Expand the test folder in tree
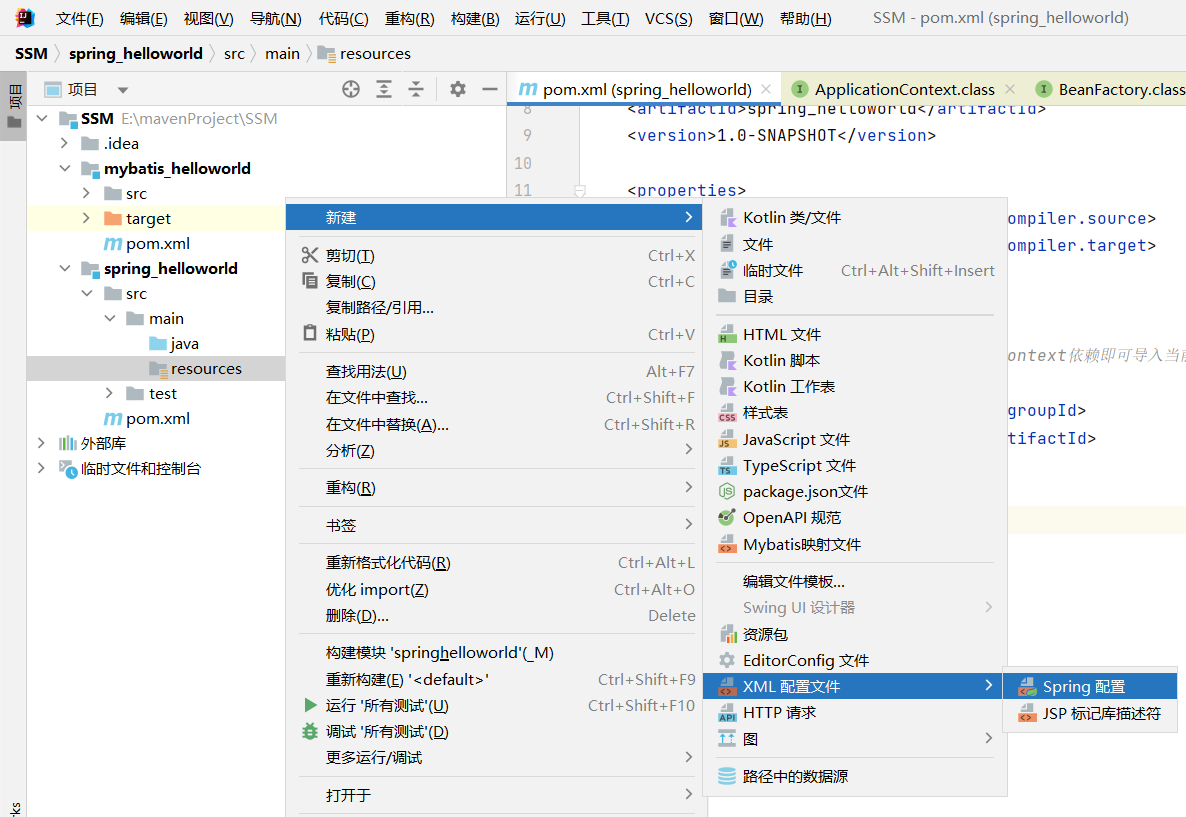This screenshot has width=1186, height=817. click(x=110, y=394)
